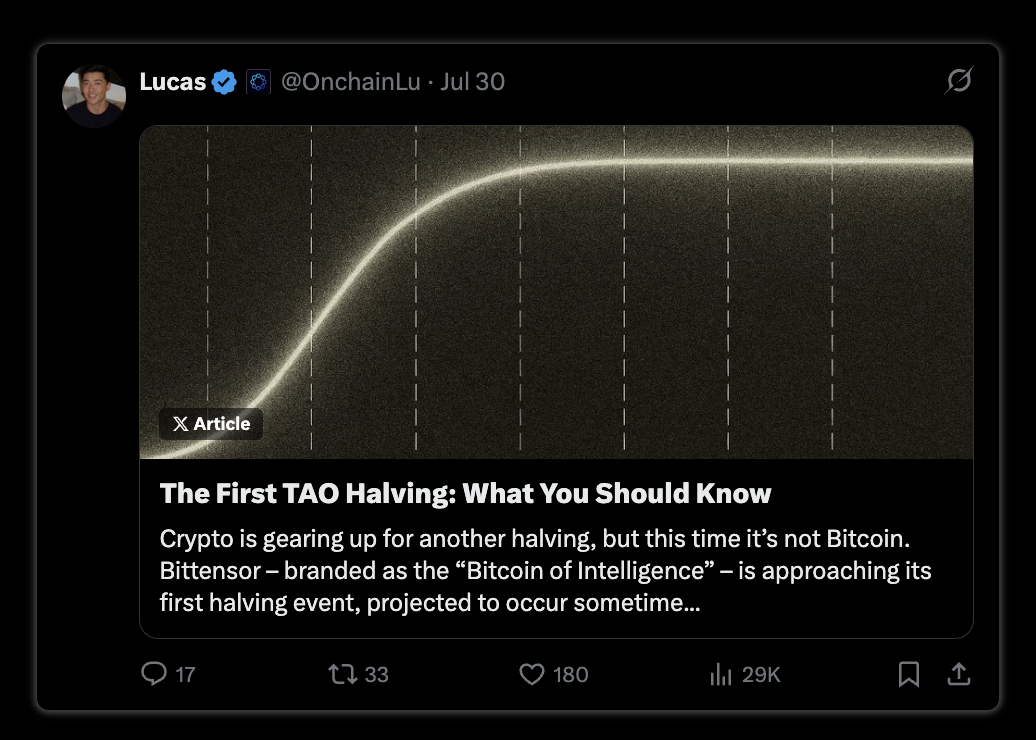Click the repost count 33
The image size is (1036, 740).
376,675
